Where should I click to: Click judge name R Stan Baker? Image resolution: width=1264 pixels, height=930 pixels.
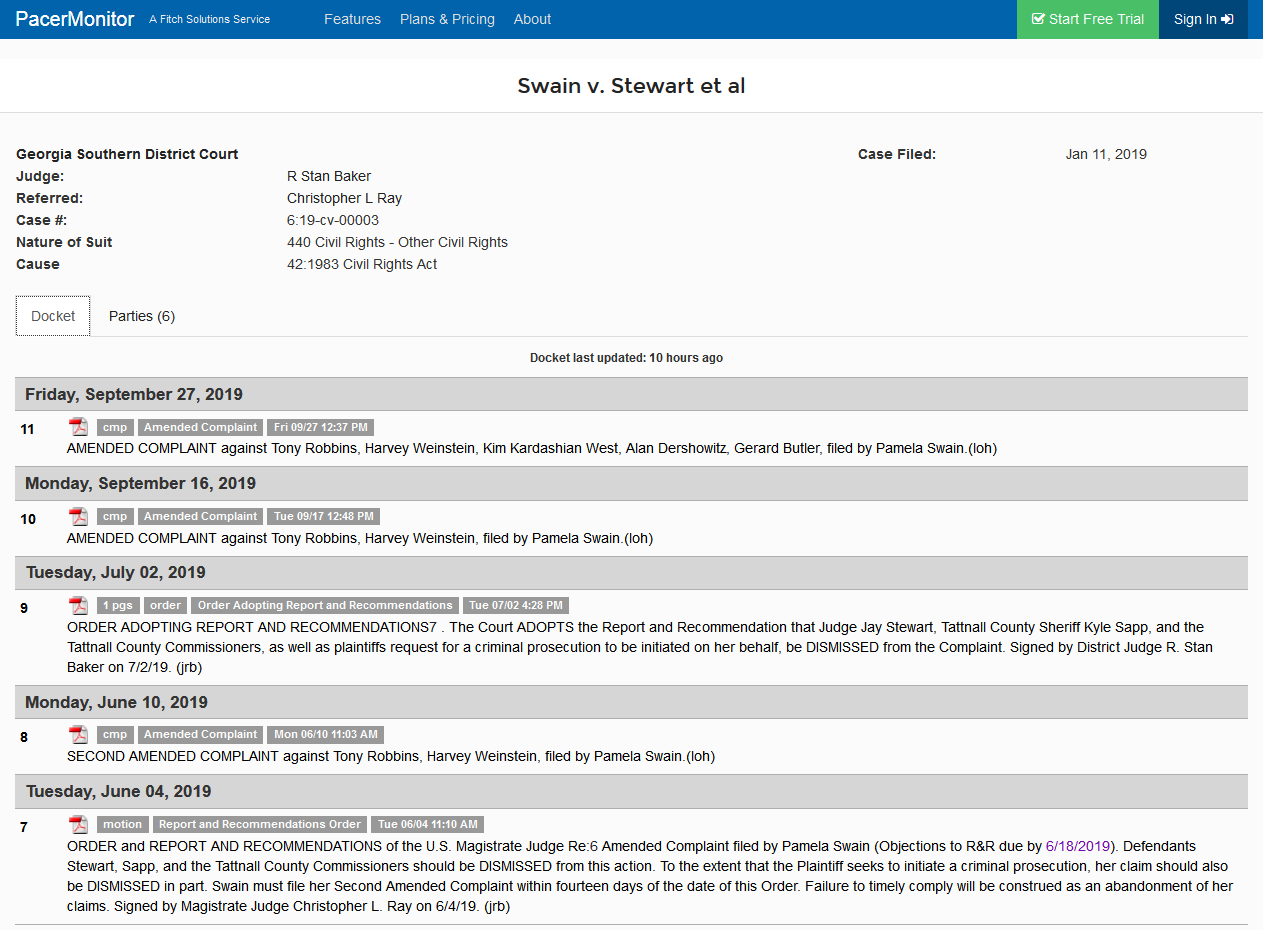point(329,176)
